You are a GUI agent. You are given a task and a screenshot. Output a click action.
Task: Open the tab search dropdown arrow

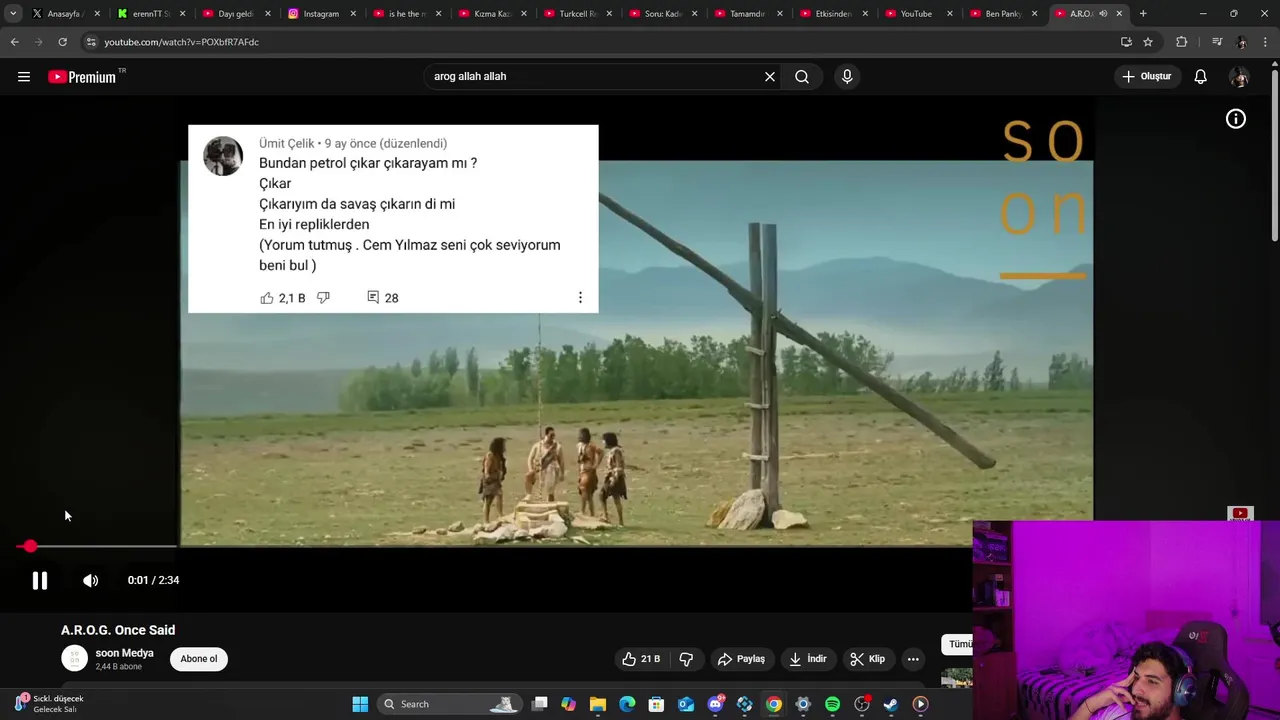click(13, 13)
